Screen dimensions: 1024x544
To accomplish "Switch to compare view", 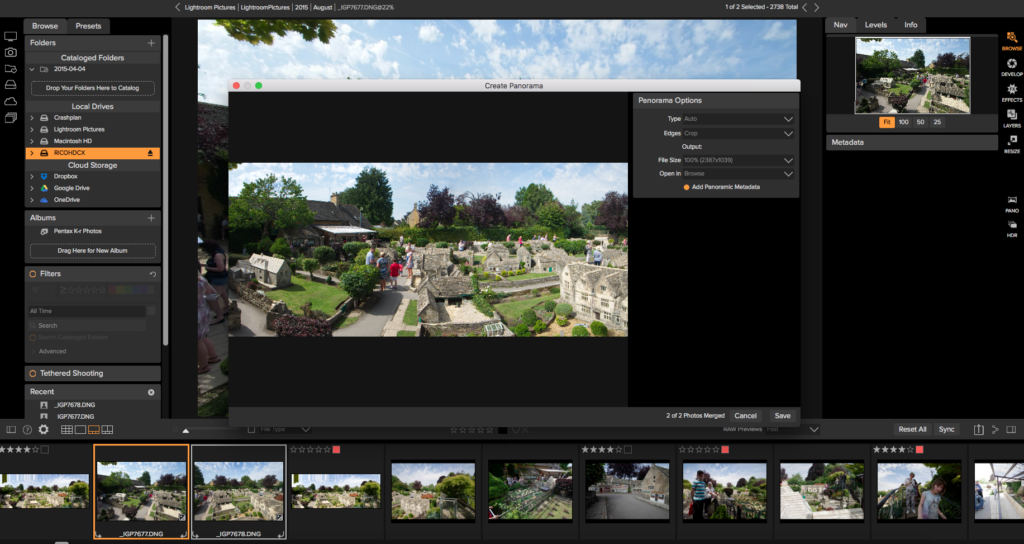I will click(108, 430).
